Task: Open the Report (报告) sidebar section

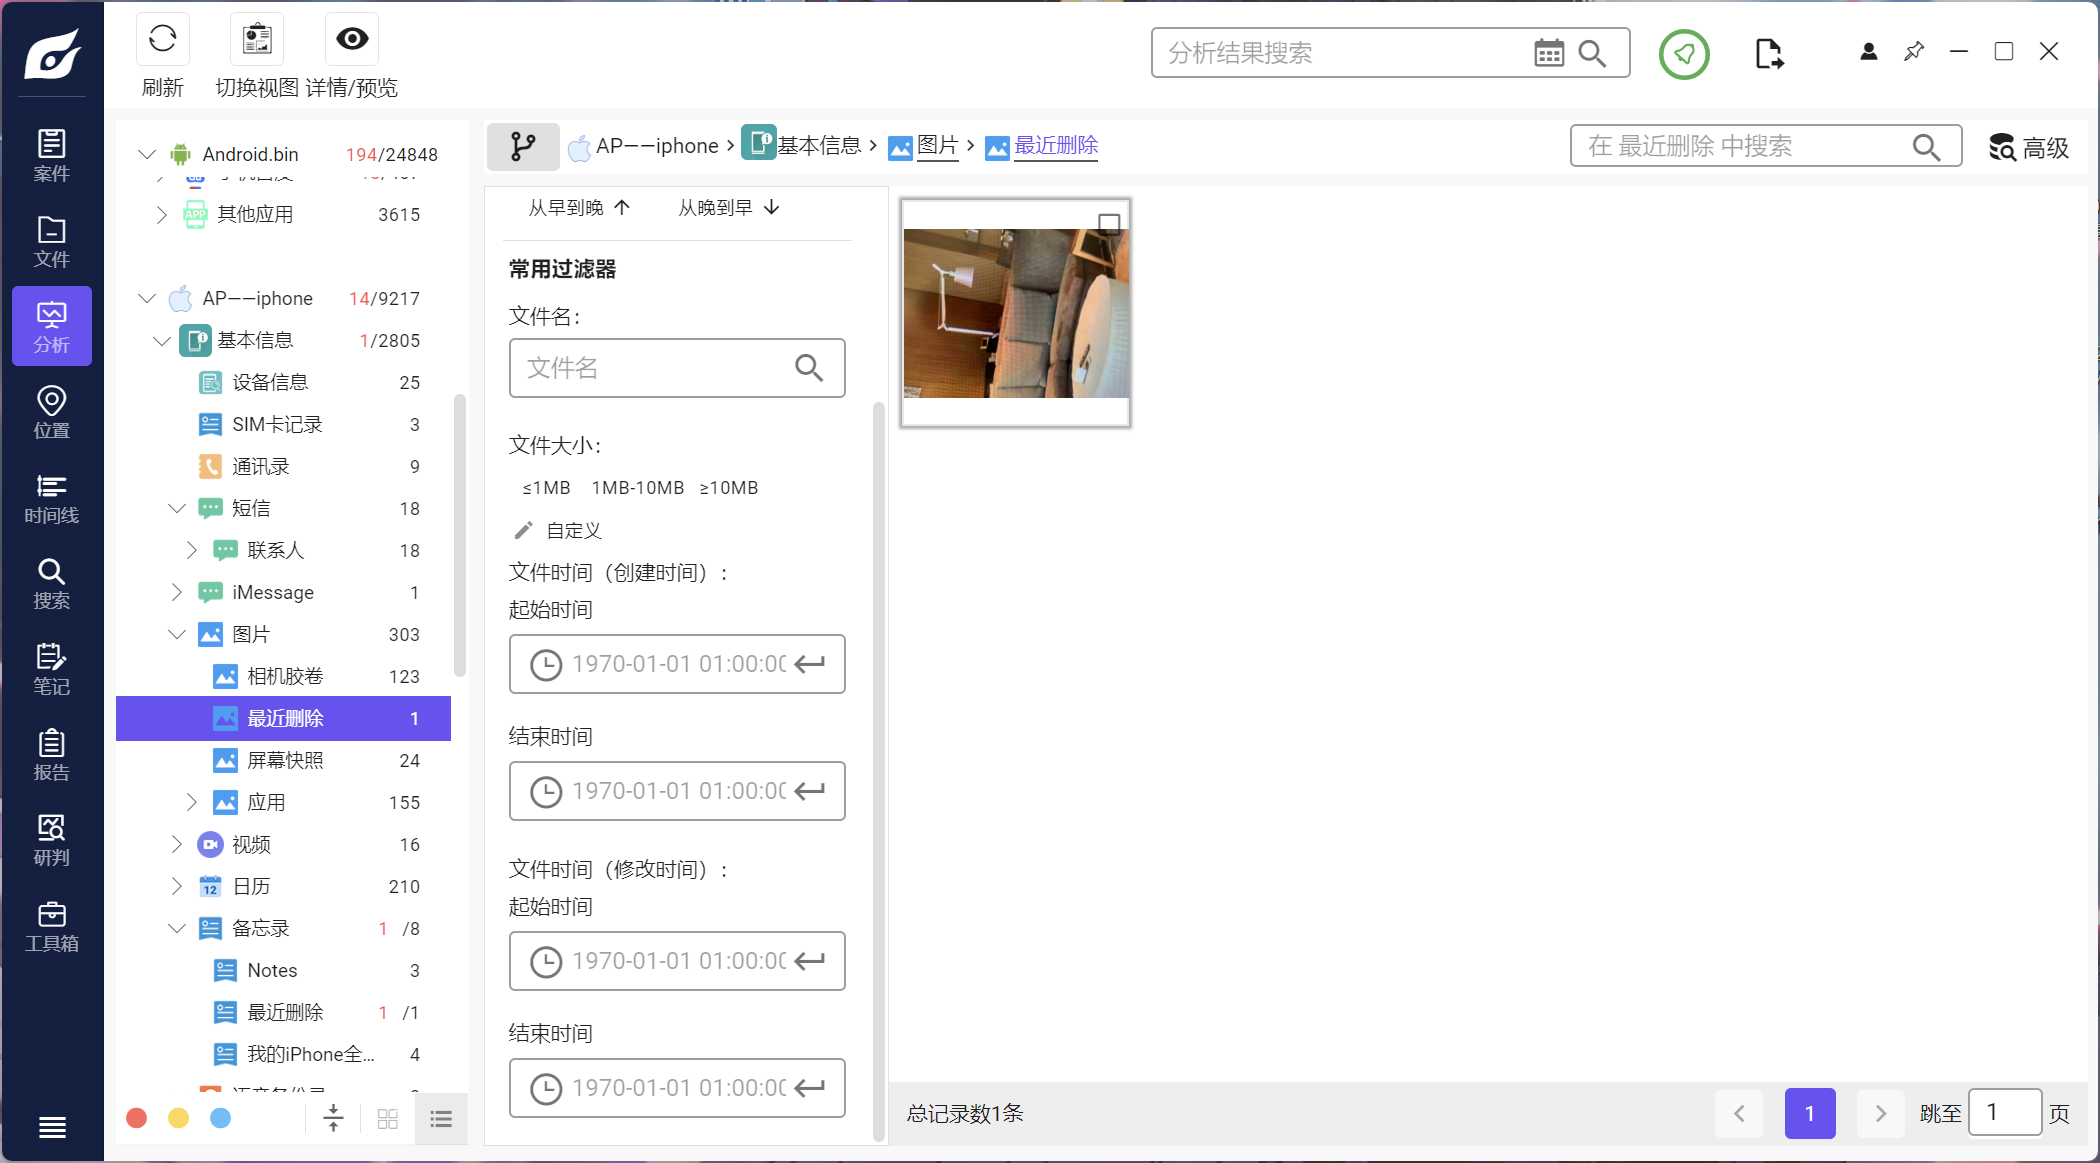Action: point(52,754)
